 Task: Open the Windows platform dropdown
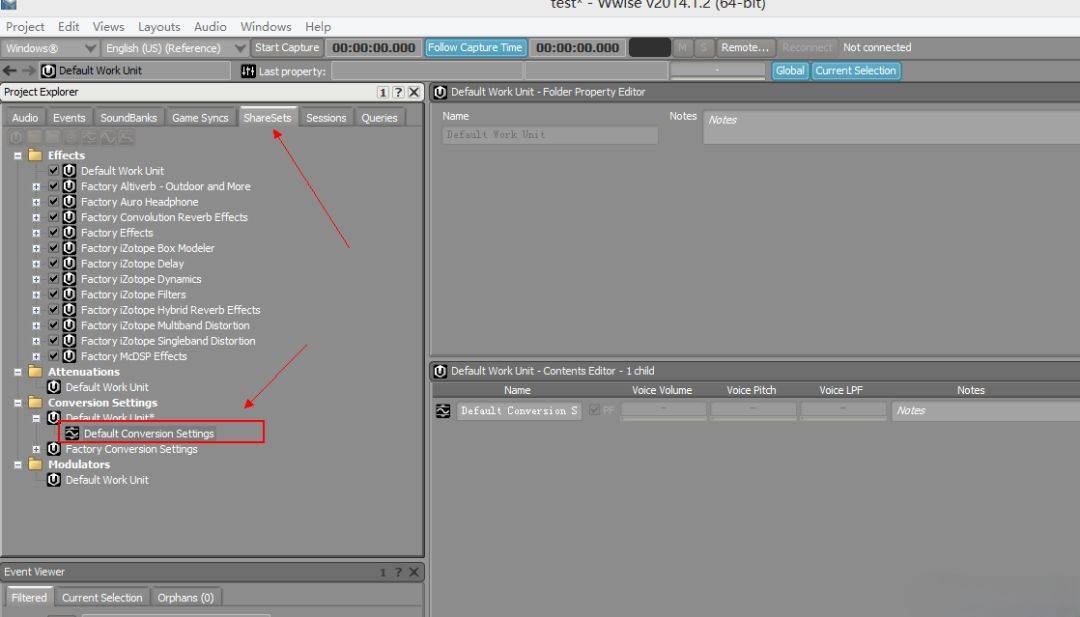point(50,48)
